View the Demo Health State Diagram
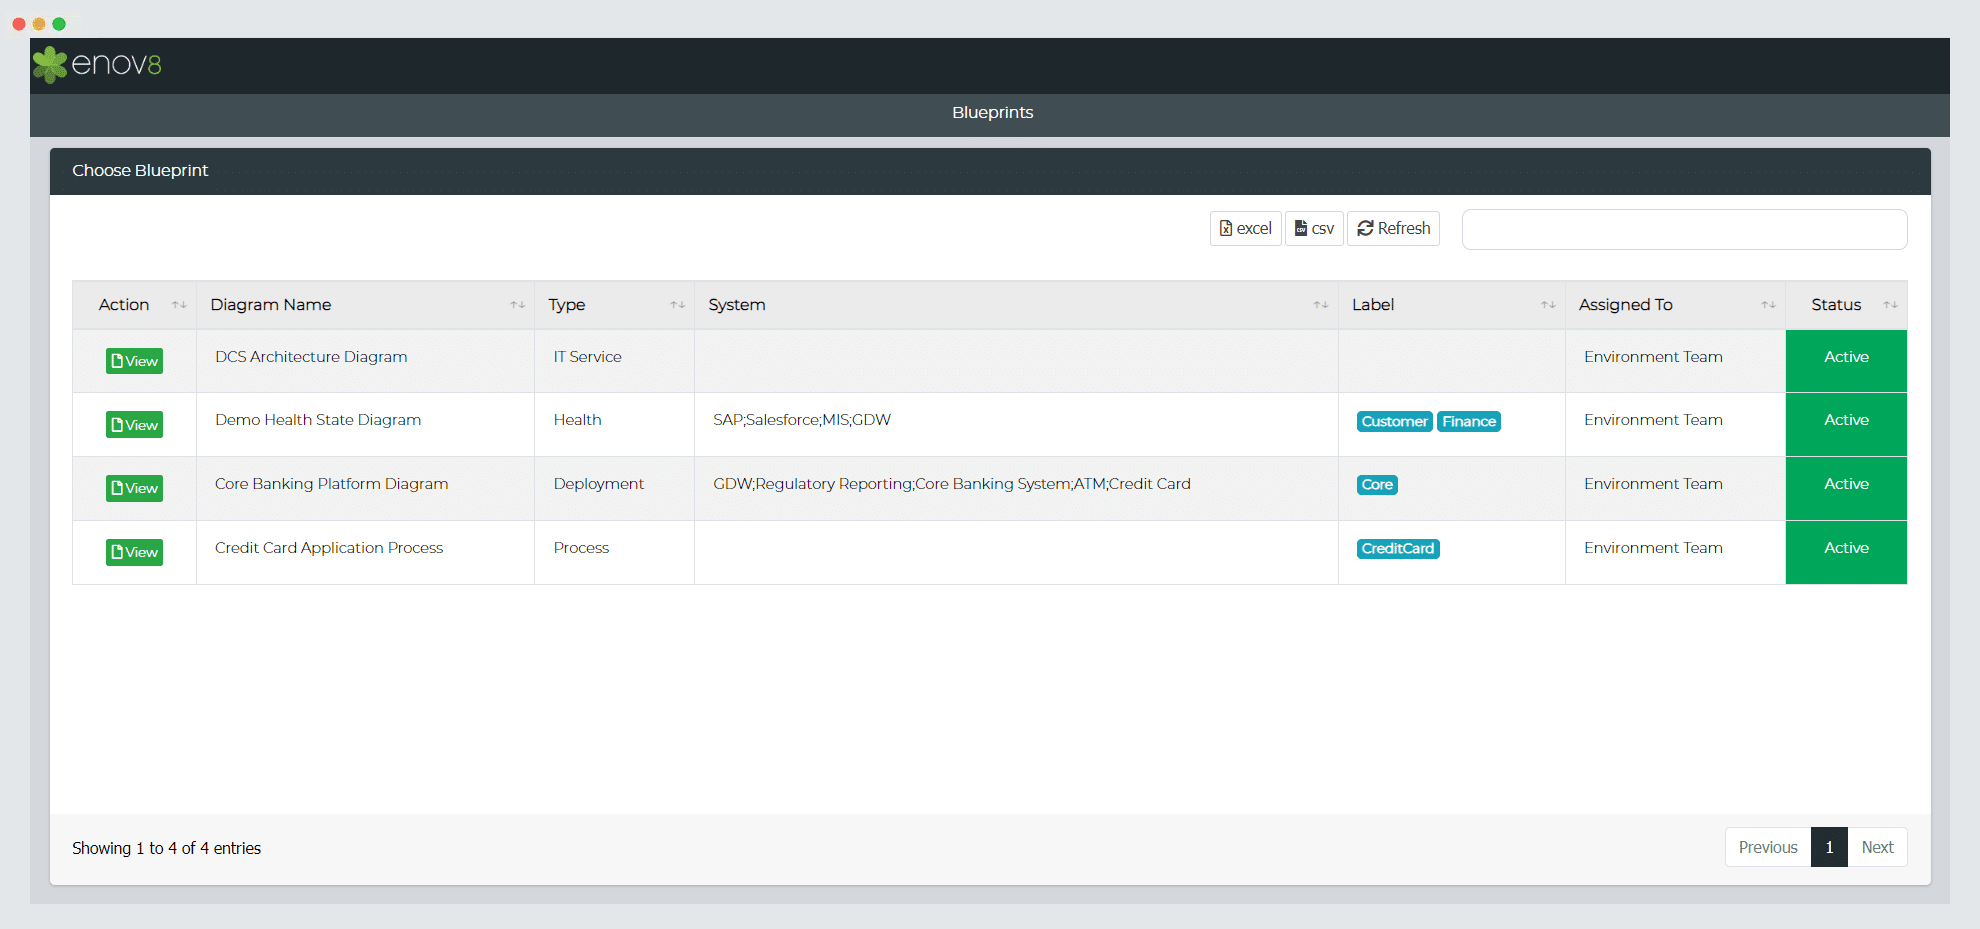1980x929 pixels. tap(134, 425)
